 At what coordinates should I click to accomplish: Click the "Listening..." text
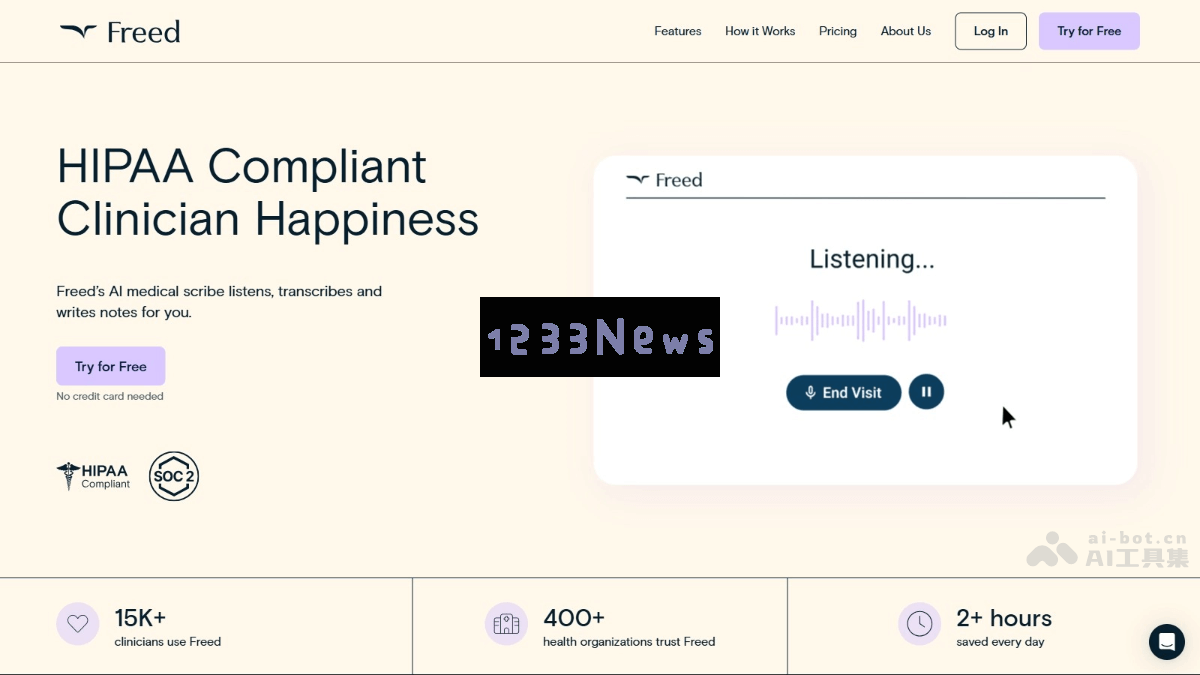coord(872,259)
